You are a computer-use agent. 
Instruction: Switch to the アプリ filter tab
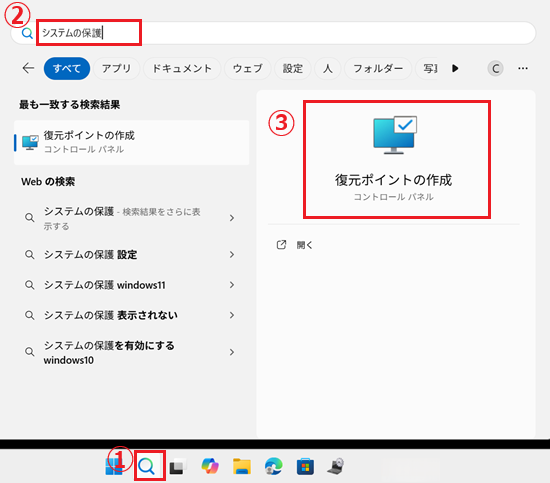coord(116,68)
